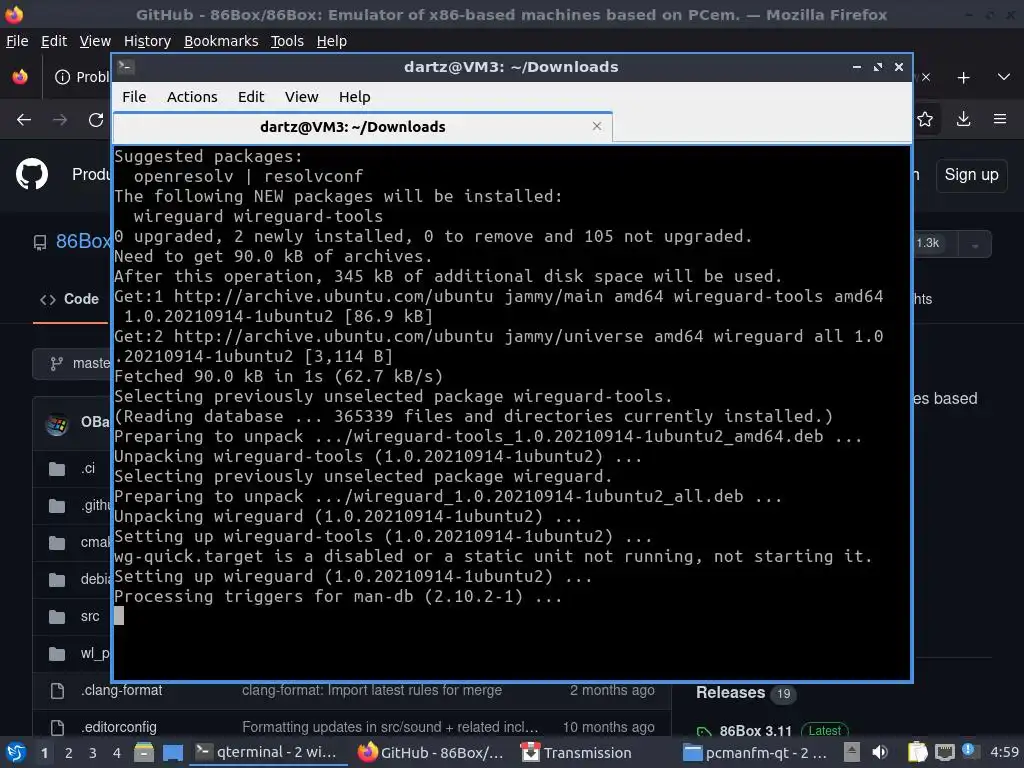Switch to the pcmanfm-qt taskbar entry
Screen dimensions: 1024x768
[x=756, y=752]
